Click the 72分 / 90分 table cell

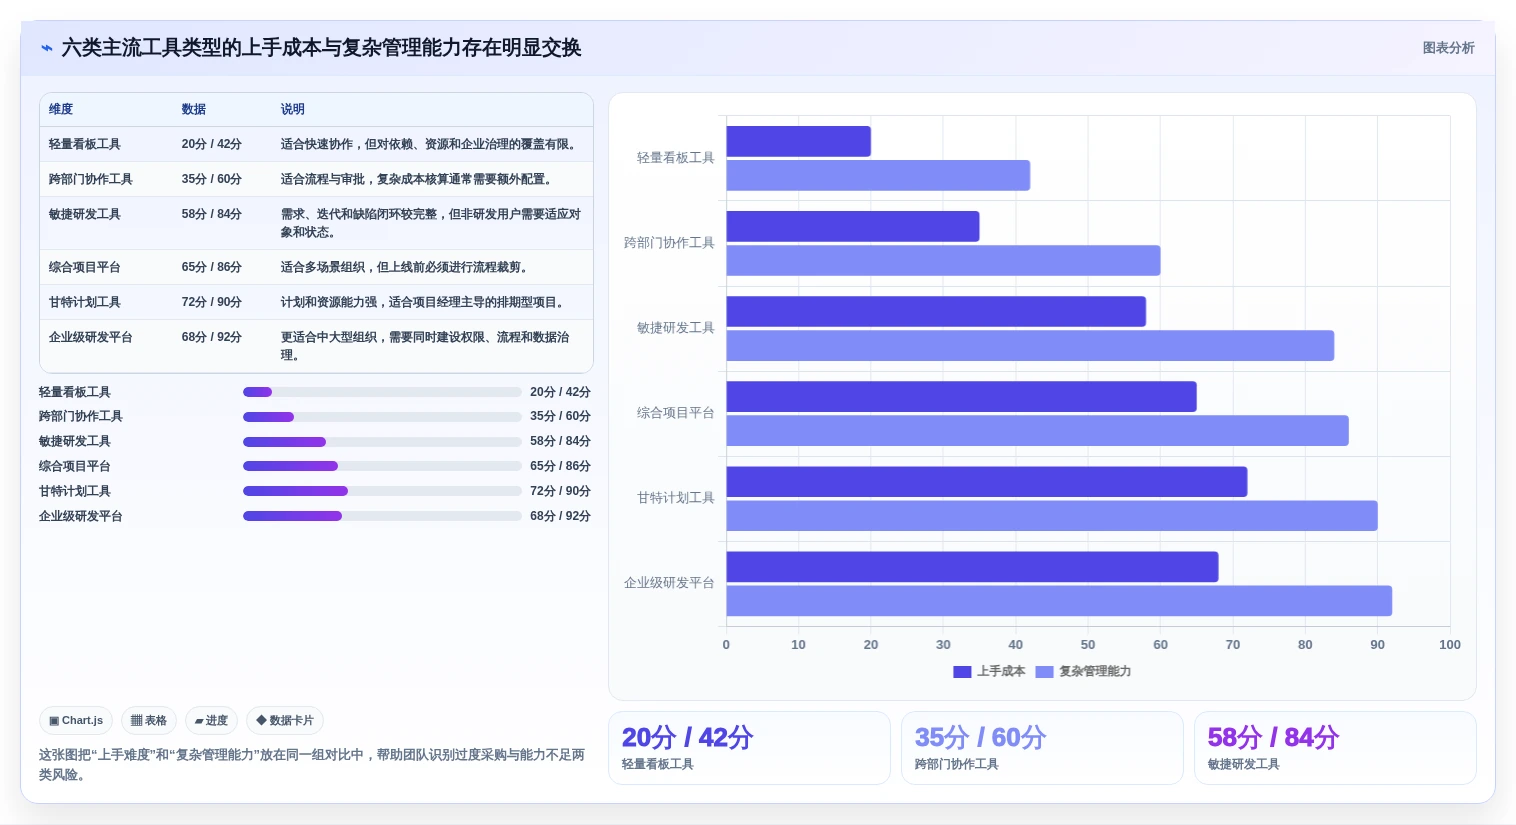(212, 302)
